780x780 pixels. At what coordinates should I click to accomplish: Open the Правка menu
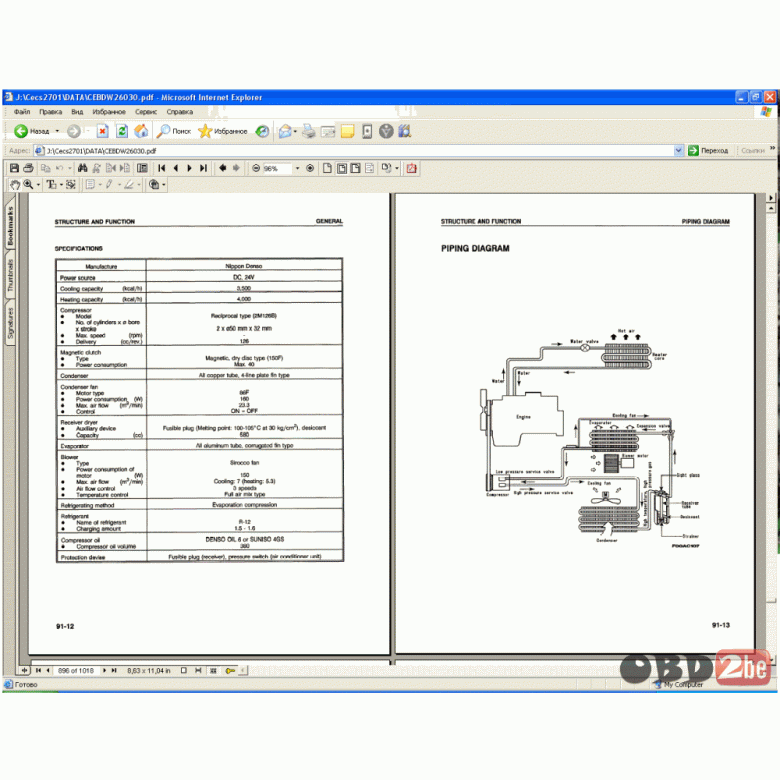click(x=50, y=111)
